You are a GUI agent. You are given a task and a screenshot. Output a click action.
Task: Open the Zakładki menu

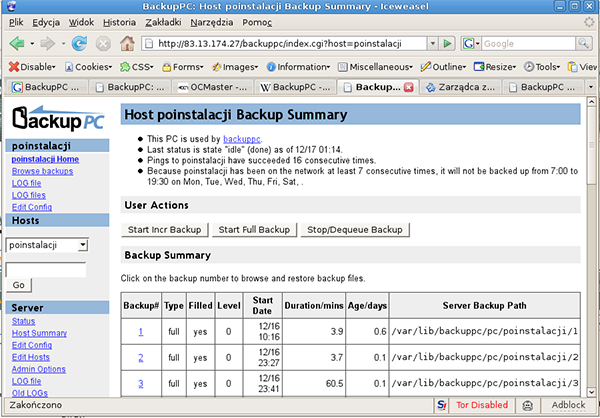163,23
